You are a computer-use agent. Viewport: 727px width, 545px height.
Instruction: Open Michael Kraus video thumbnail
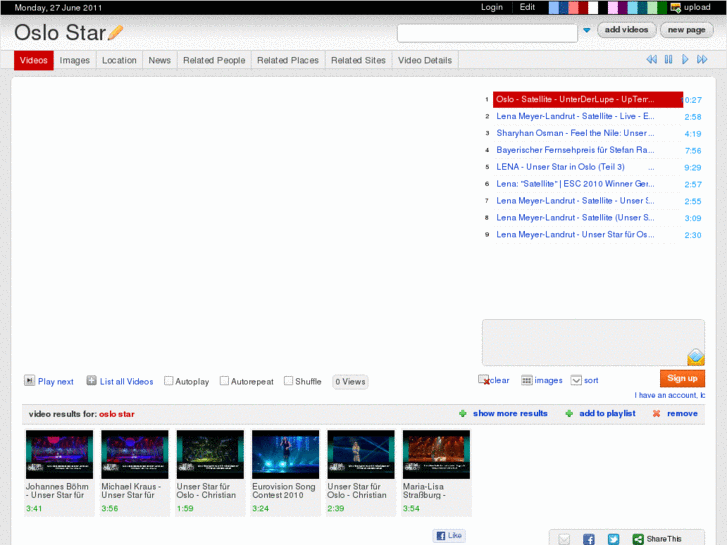135,454
